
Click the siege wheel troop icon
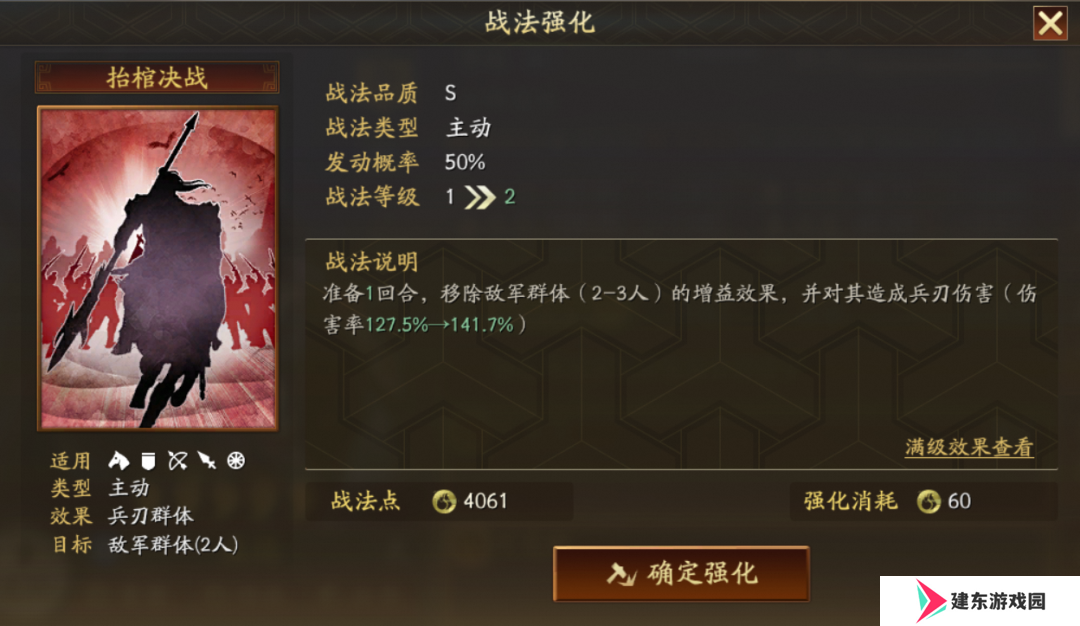236,461
